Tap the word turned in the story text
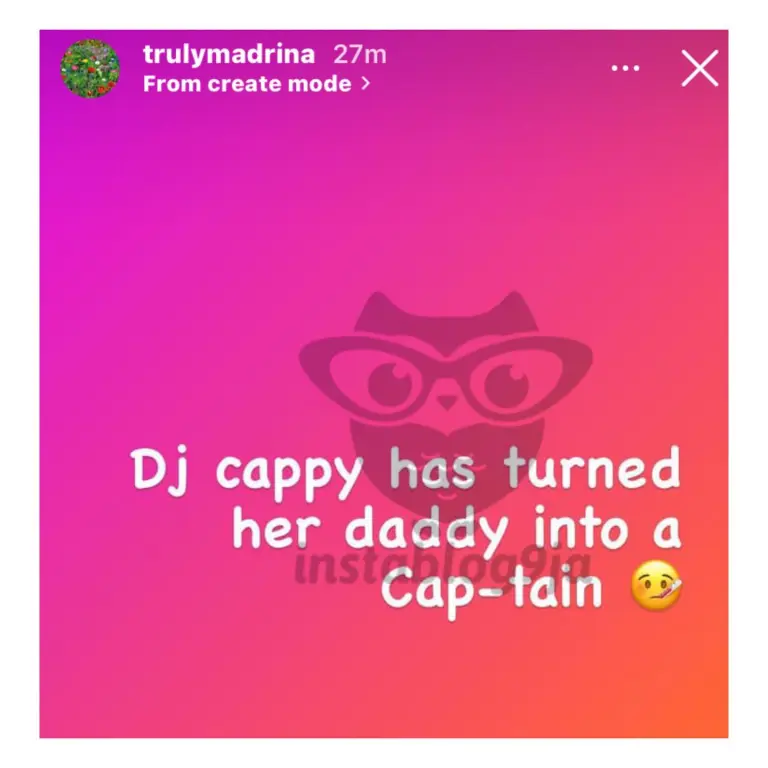The width and height of the screenshot is (768, 768). coord(592,469)
